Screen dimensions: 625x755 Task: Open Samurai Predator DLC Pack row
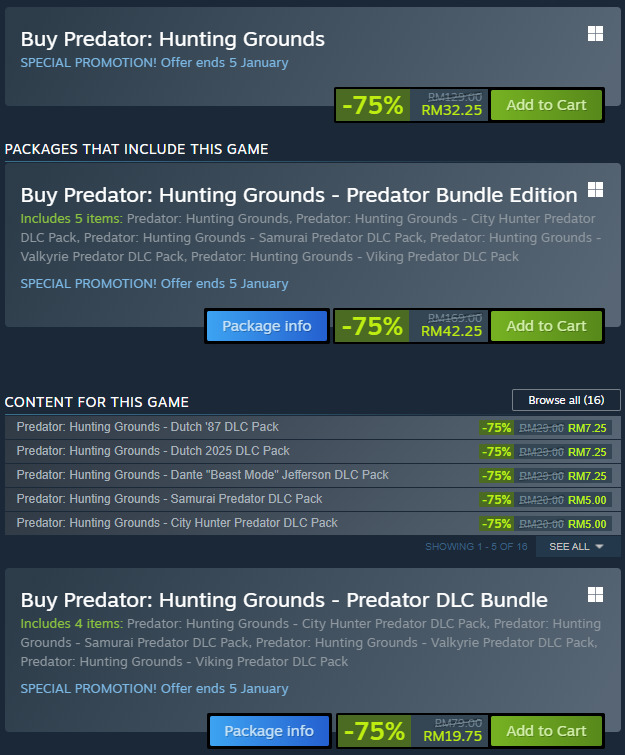[x=169, y=499]
